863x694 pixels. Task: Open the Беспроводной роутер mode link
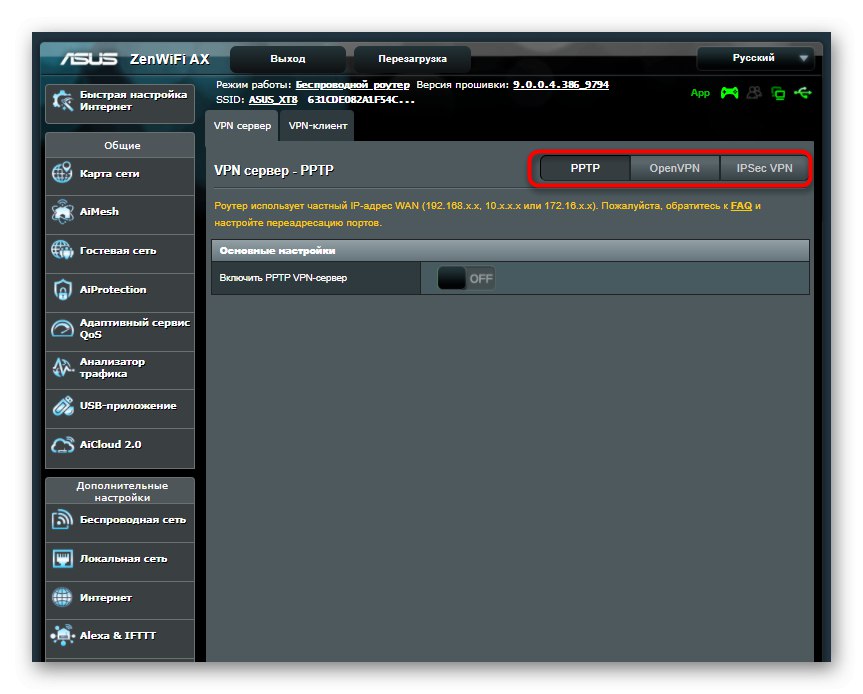[x=352, y=85]
